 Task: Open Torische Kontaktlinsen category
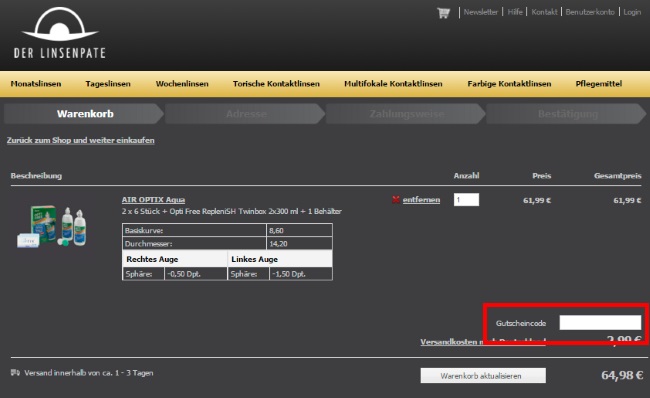click(276, 84)
